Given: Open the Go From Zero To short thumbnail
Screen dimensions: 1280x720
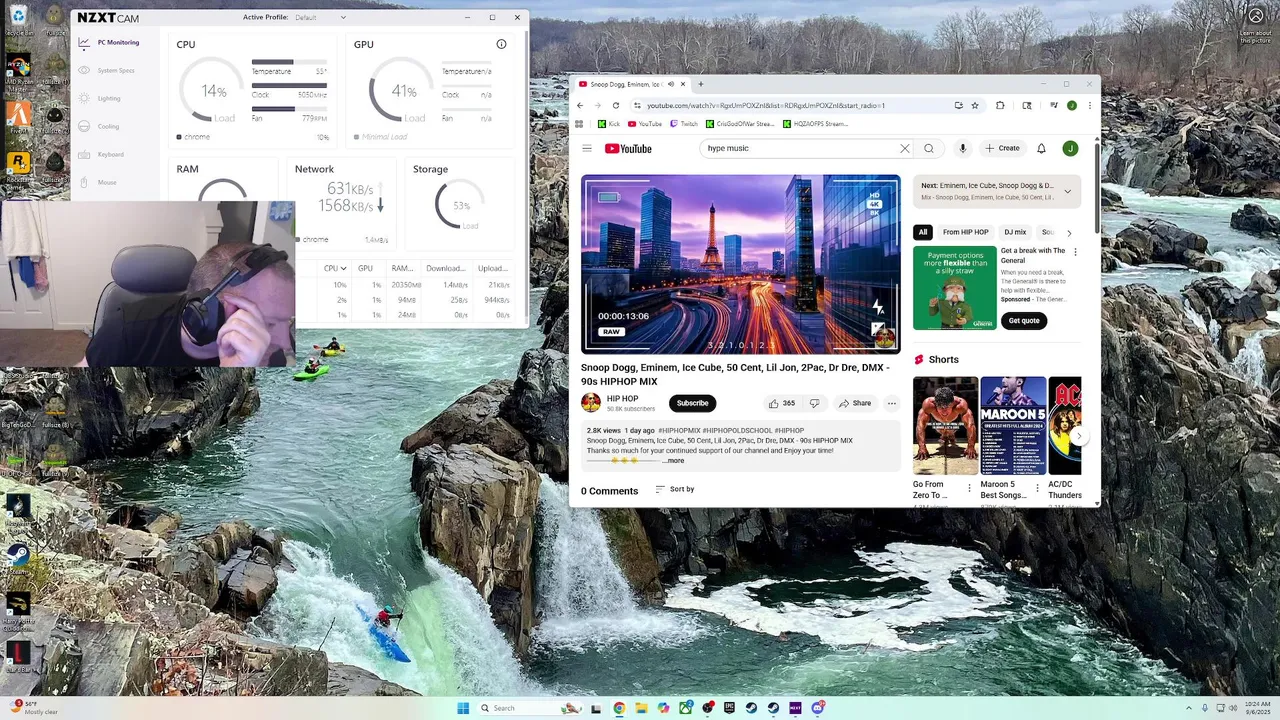Looking at the screenshot, I should [x=946, y=425].
